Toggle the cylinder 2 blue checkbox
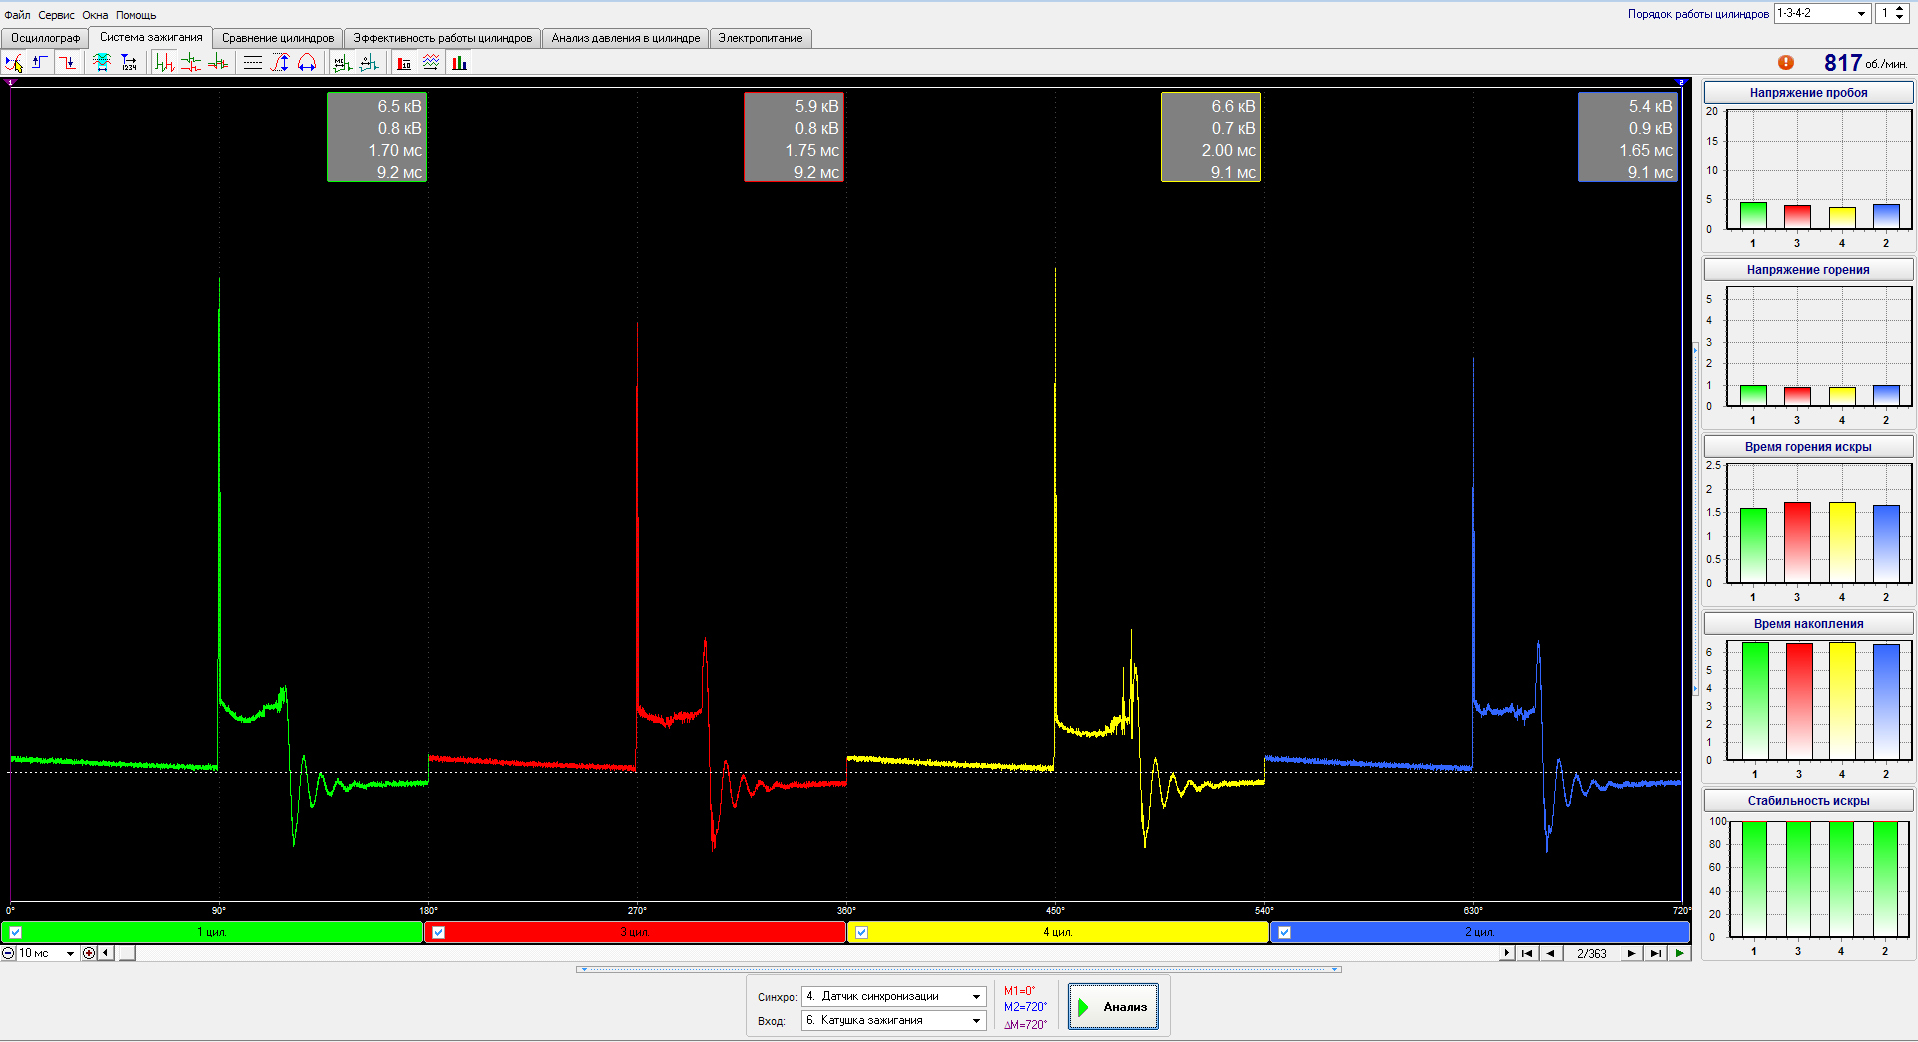Viewport: 1918px width, 1042px height. click(1284, 932)
